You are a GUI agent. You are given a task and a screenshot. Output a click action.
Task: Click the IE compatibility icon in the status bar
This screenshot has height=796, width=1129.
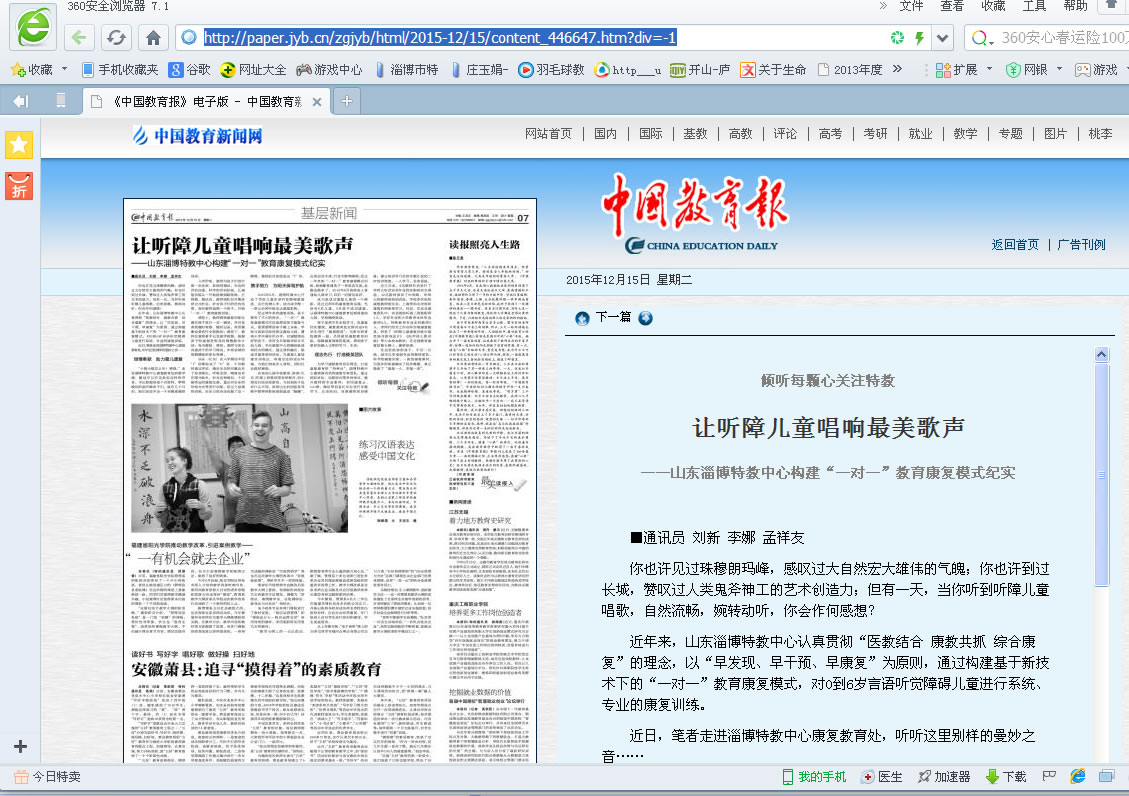coord(1077,775)
